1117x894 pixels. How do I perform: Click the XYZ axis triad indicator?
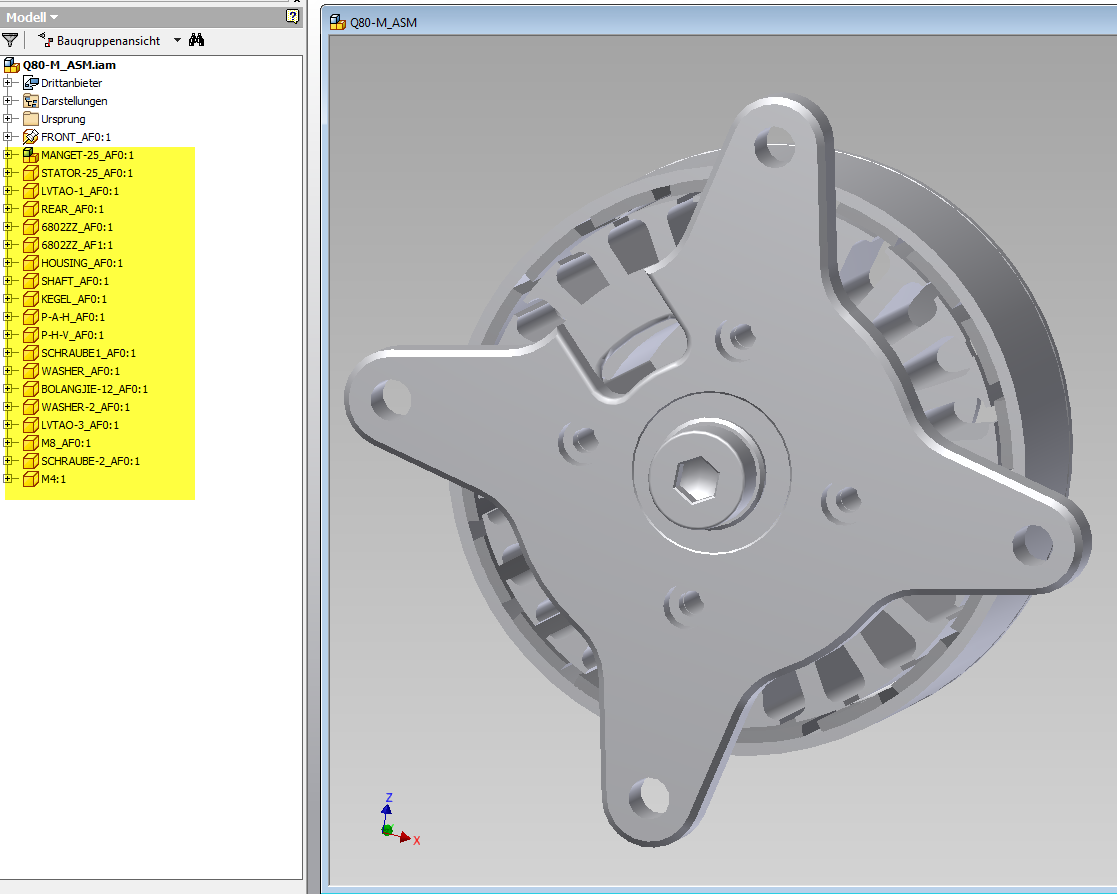point(400,819)
